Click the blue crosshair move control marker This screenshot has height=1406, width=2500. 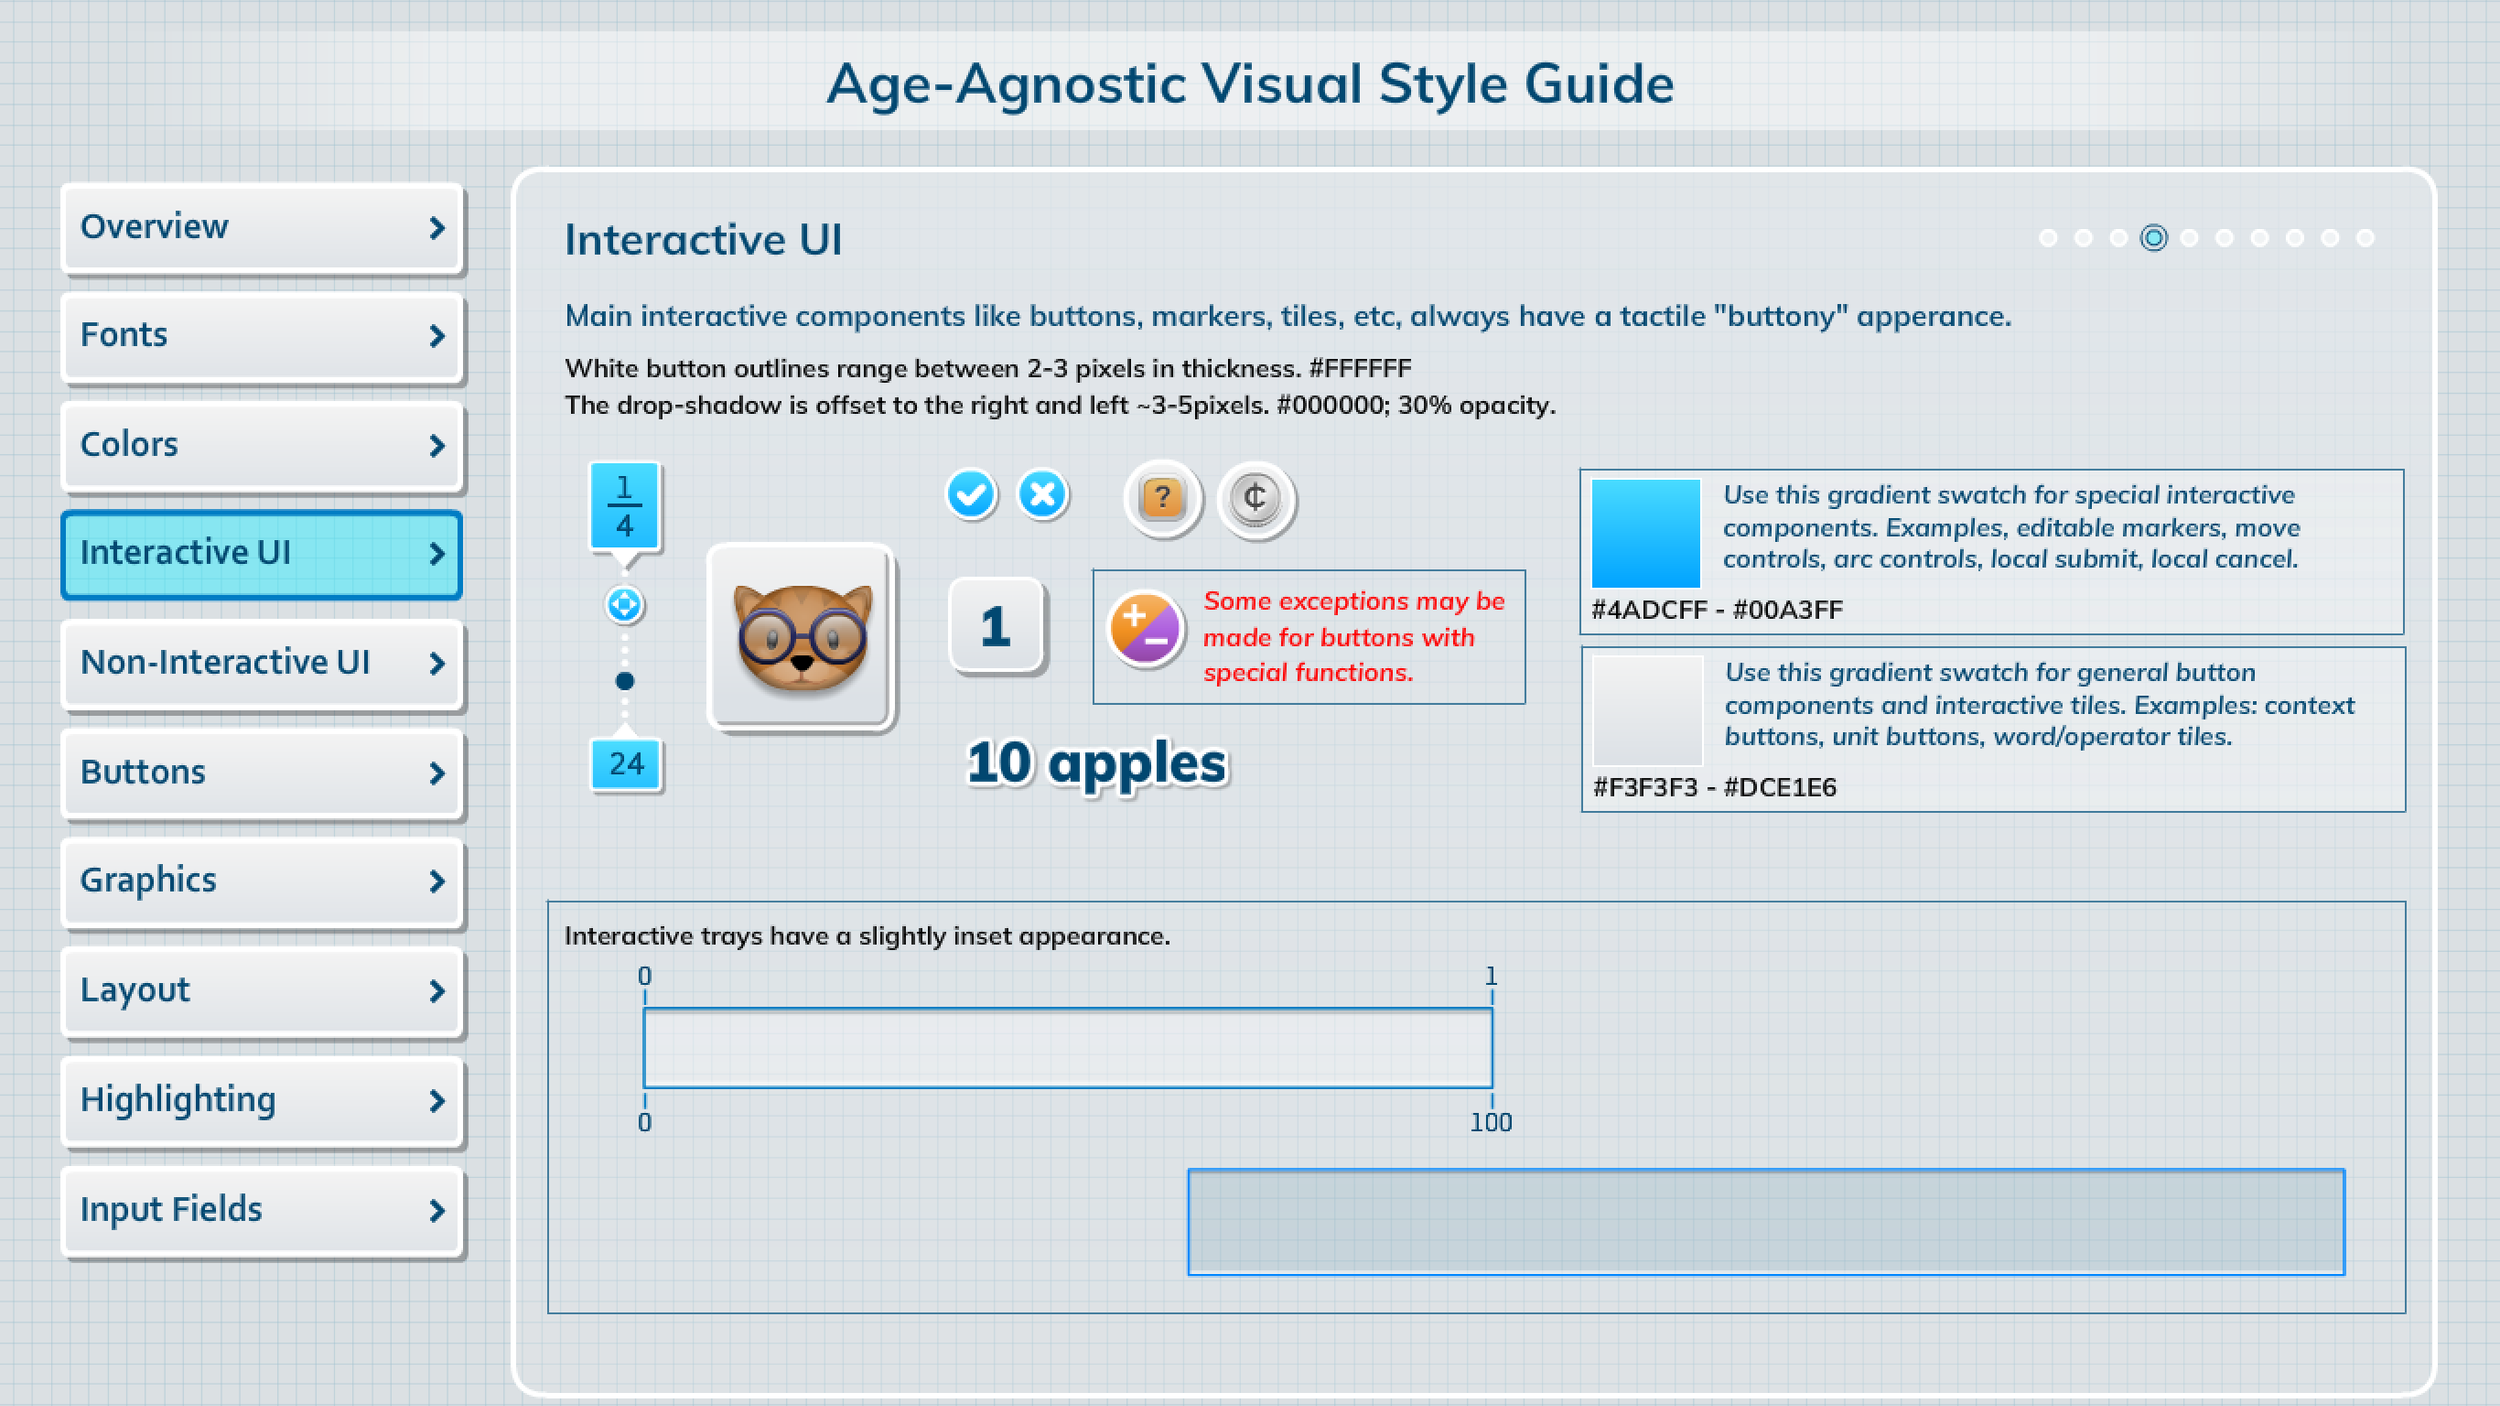(x=623, y=606)
